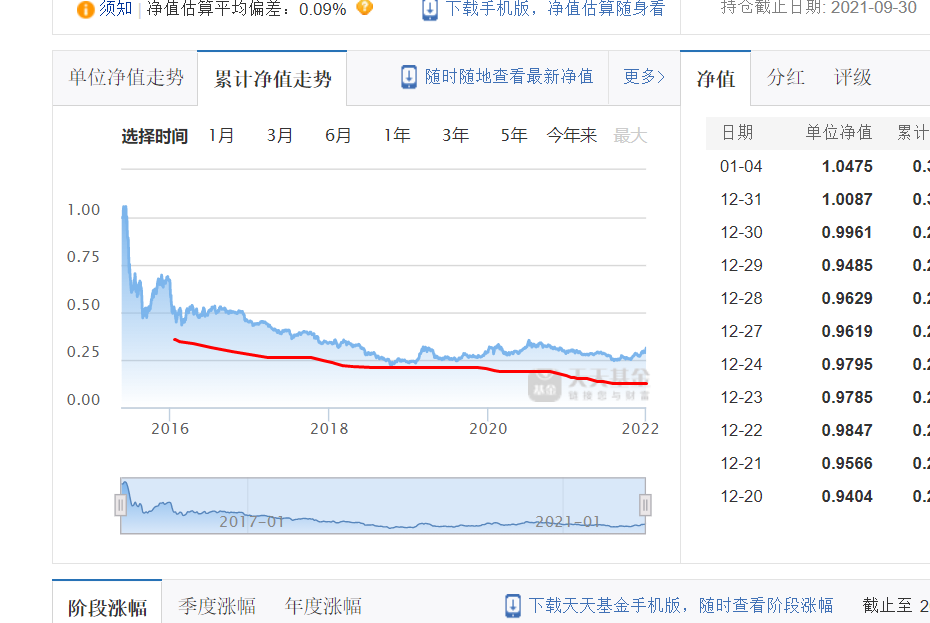Click the 12-29 date row
Screen dimensions: 930x623
click(x=741, y=265)
